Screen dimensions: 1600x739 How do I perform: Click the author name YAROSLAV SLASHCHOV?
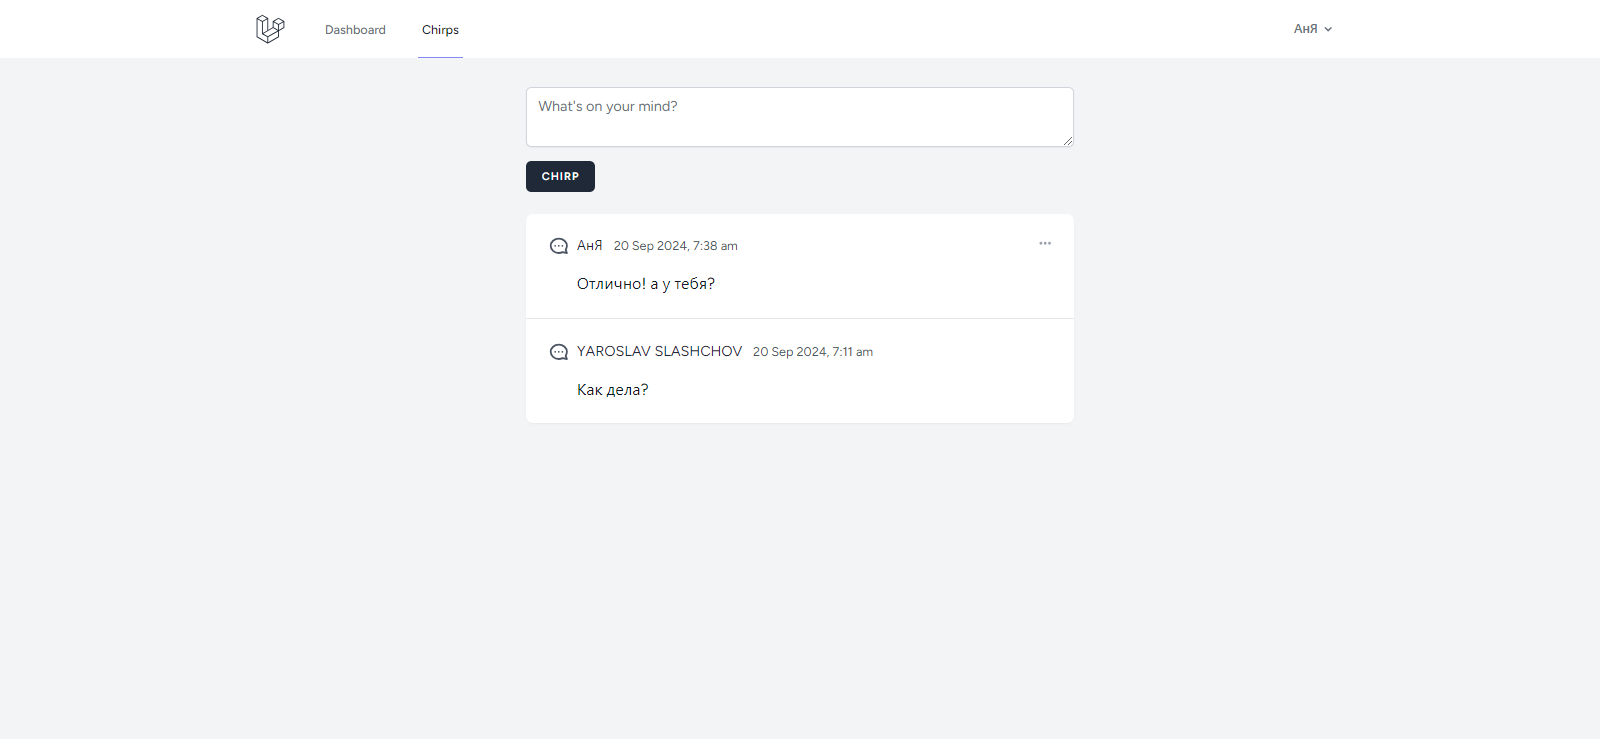660,352
